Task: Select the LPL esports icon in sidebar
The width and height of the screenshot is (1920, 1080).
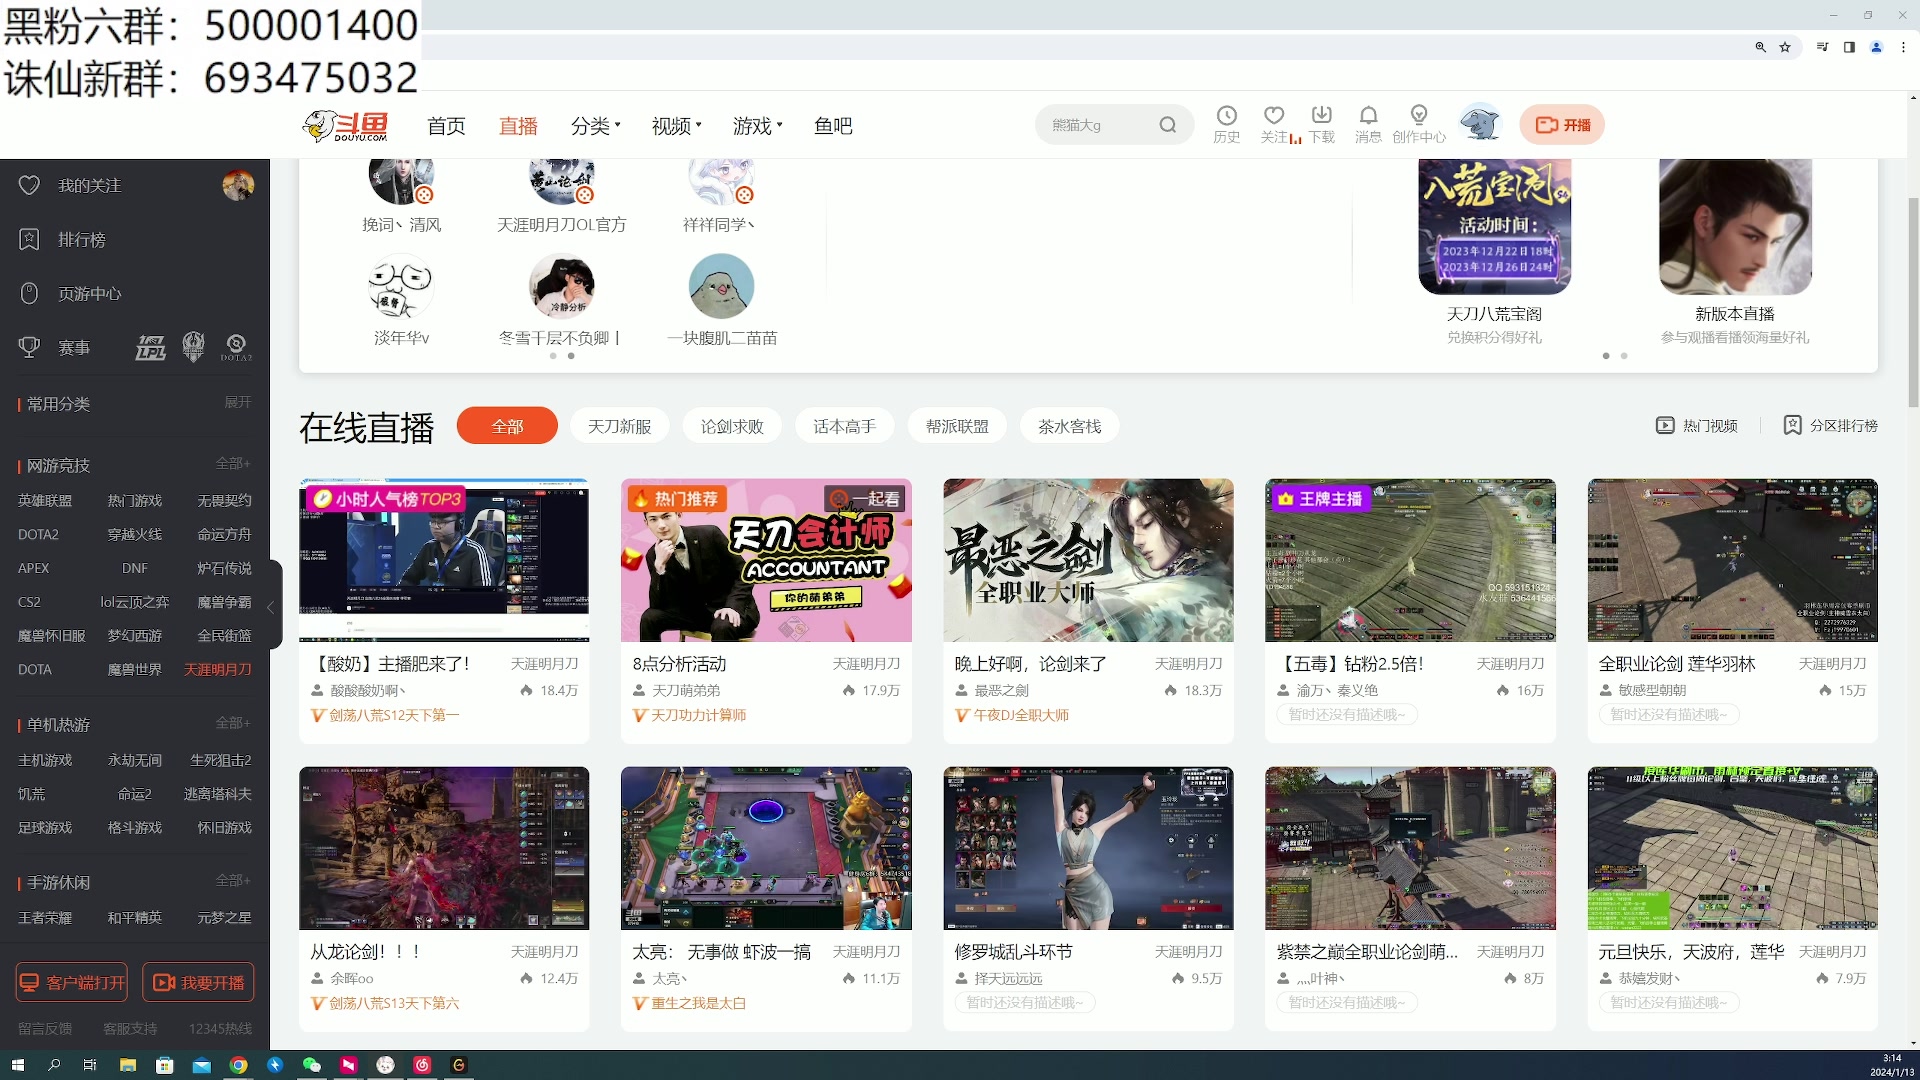Action: [x=150, y=347]
